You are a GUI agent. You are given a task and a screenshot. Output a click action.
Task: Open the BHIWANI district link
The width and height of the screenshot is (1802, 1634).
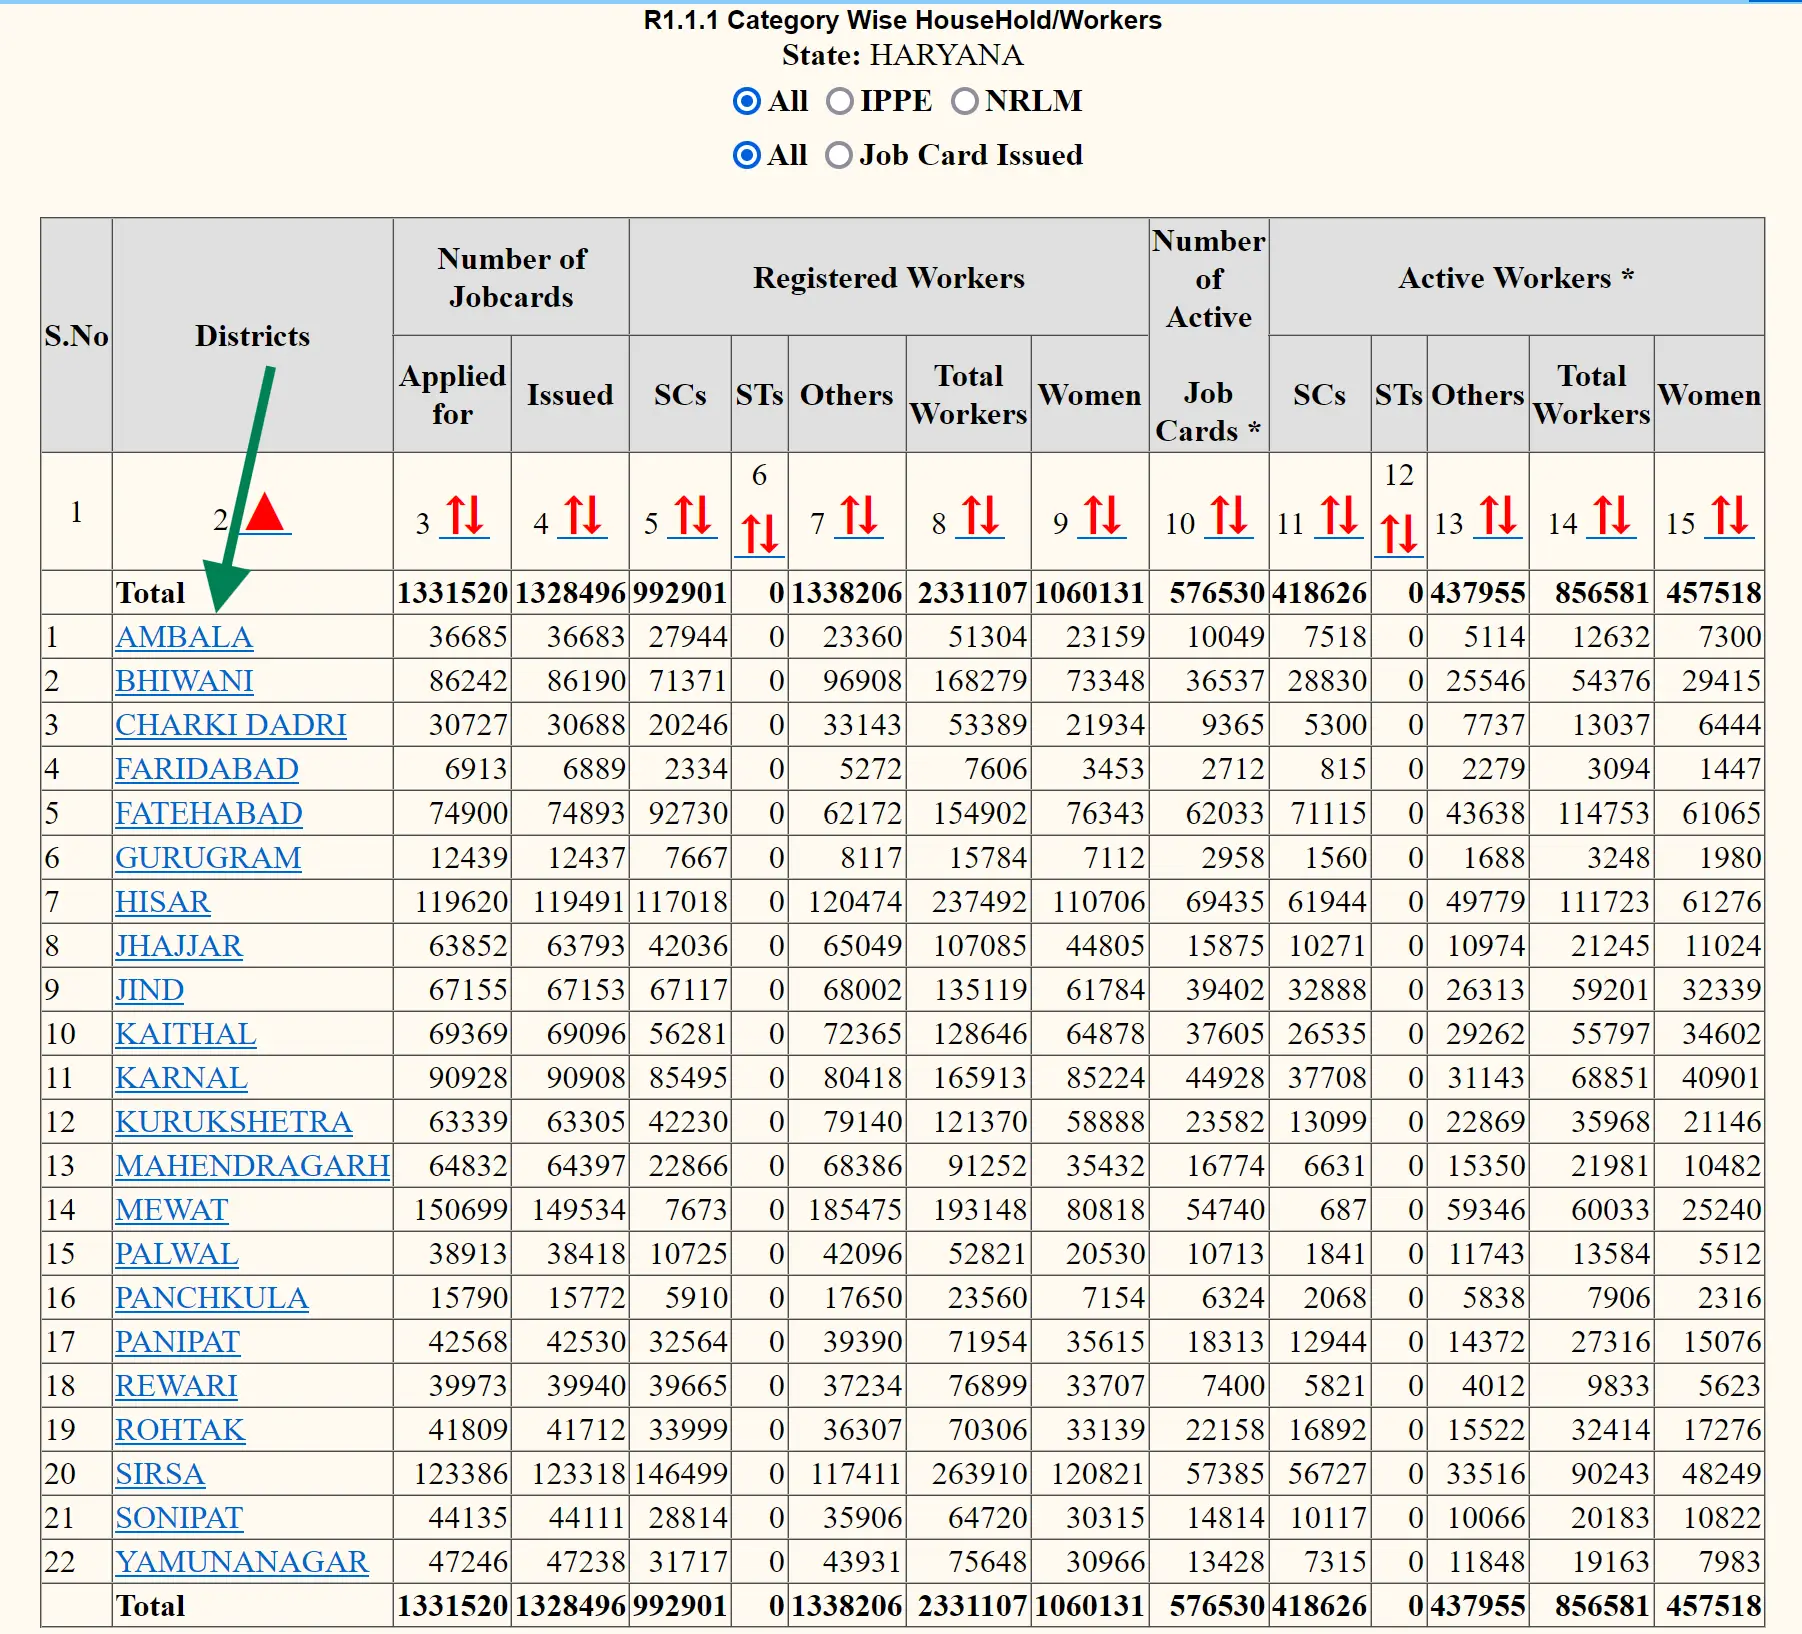click(x=184, y=681)
